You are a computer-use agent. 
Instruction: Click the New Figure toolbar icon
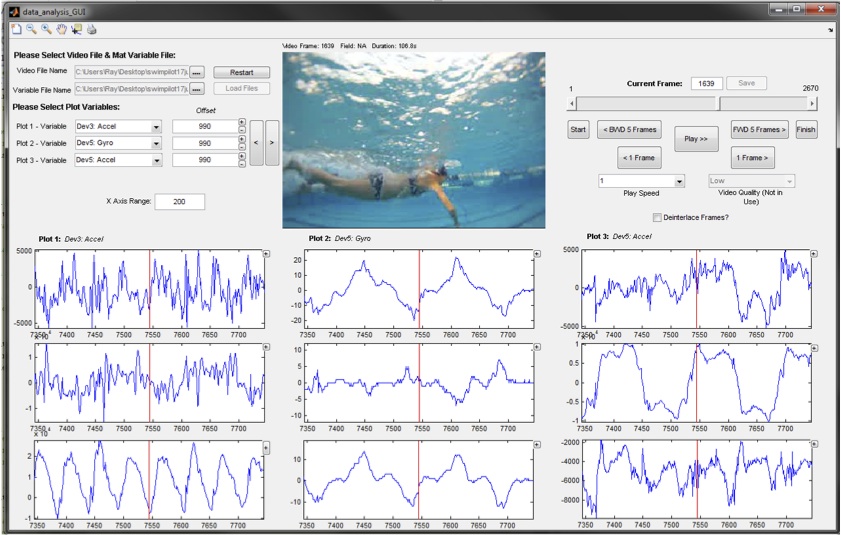tap(14, 30)
